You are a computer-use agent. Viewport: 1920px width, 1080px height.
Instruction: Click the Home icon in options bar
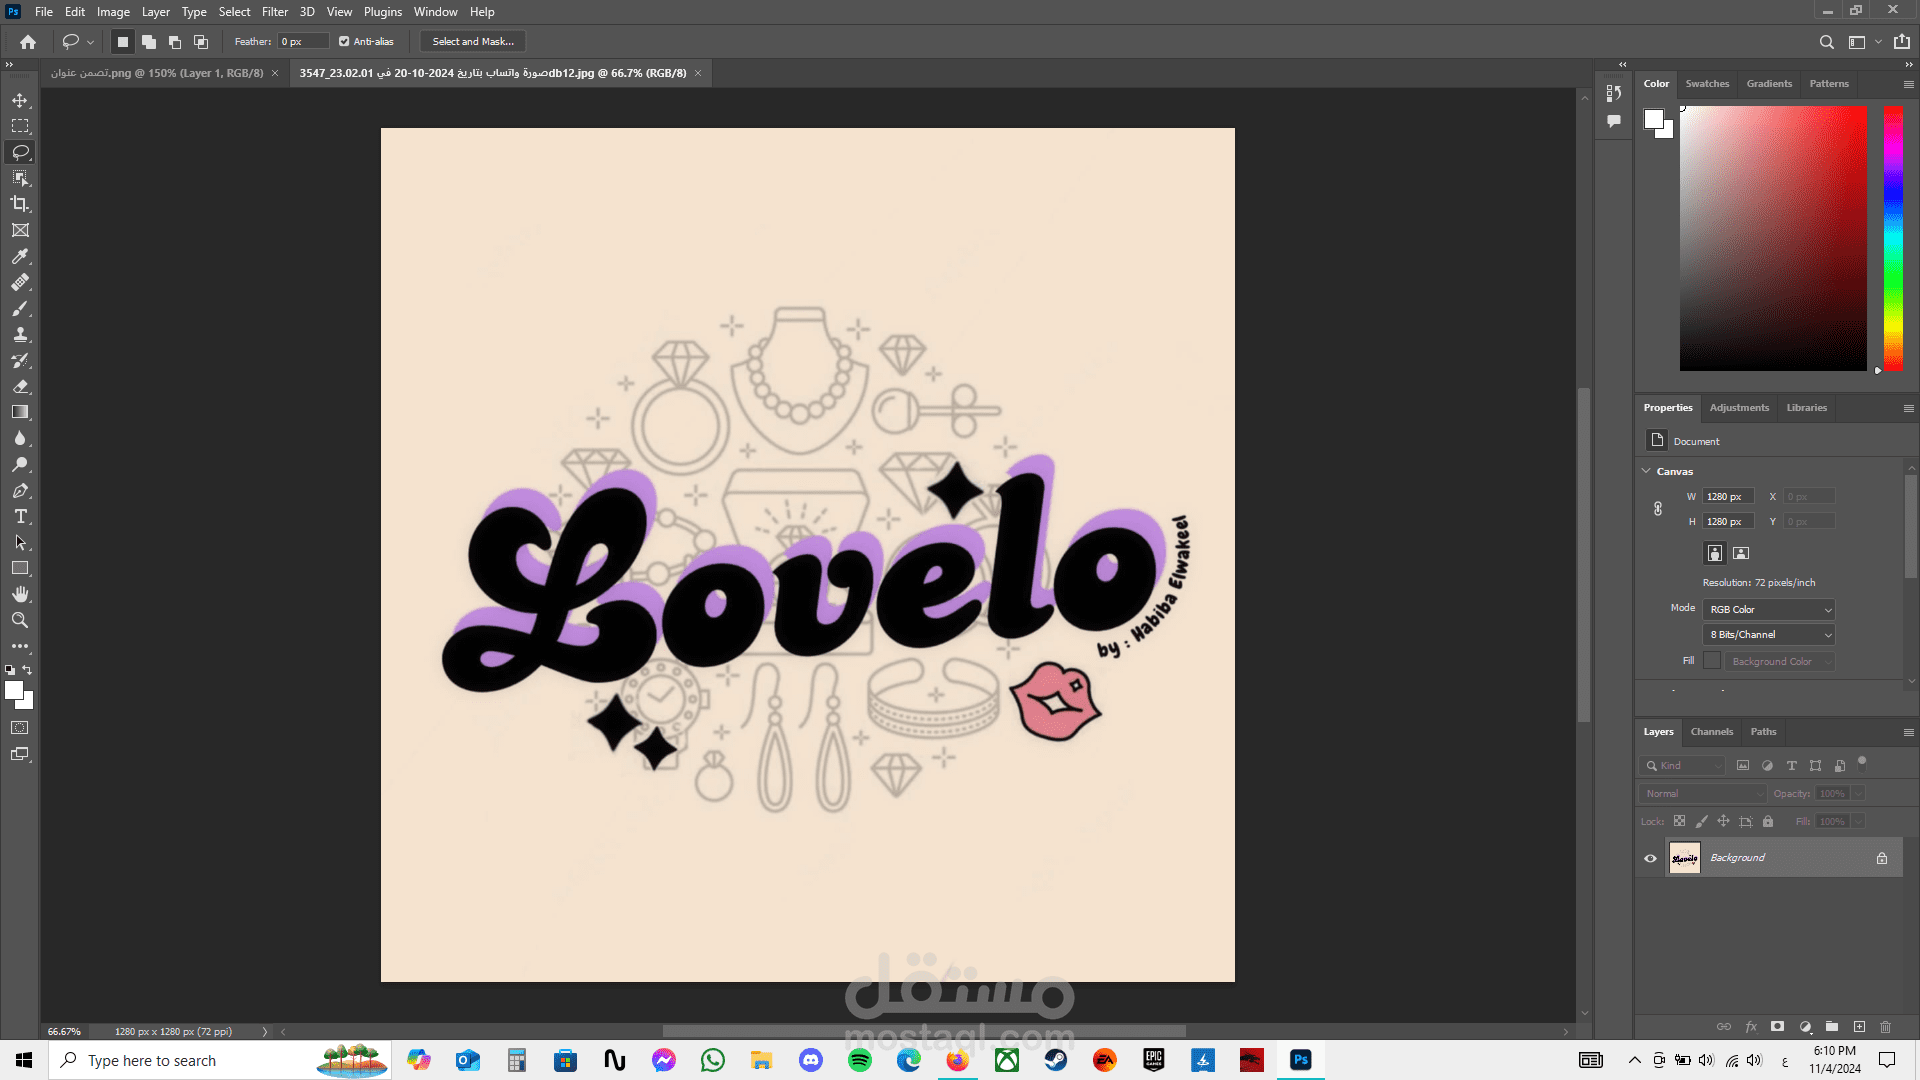coord(28,42)
